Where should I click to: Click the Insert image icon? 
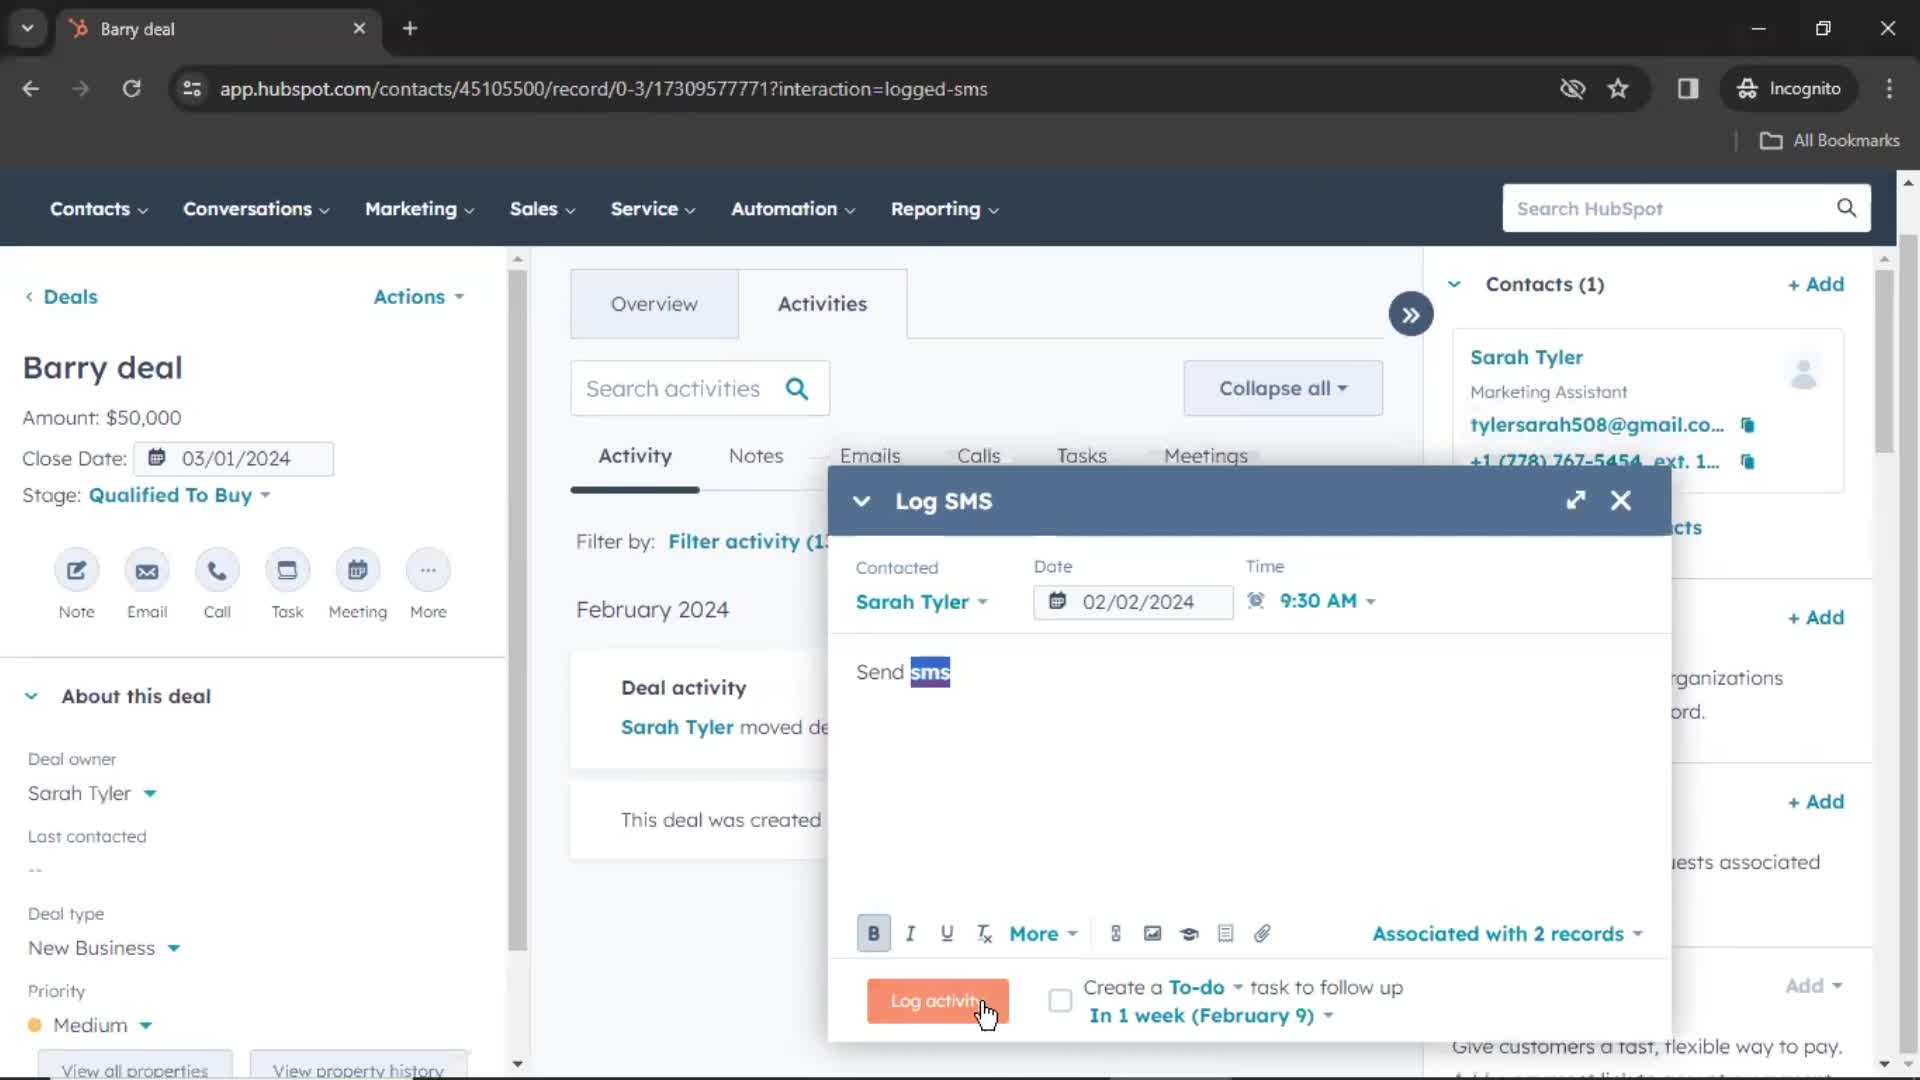tap(1151, 934)
